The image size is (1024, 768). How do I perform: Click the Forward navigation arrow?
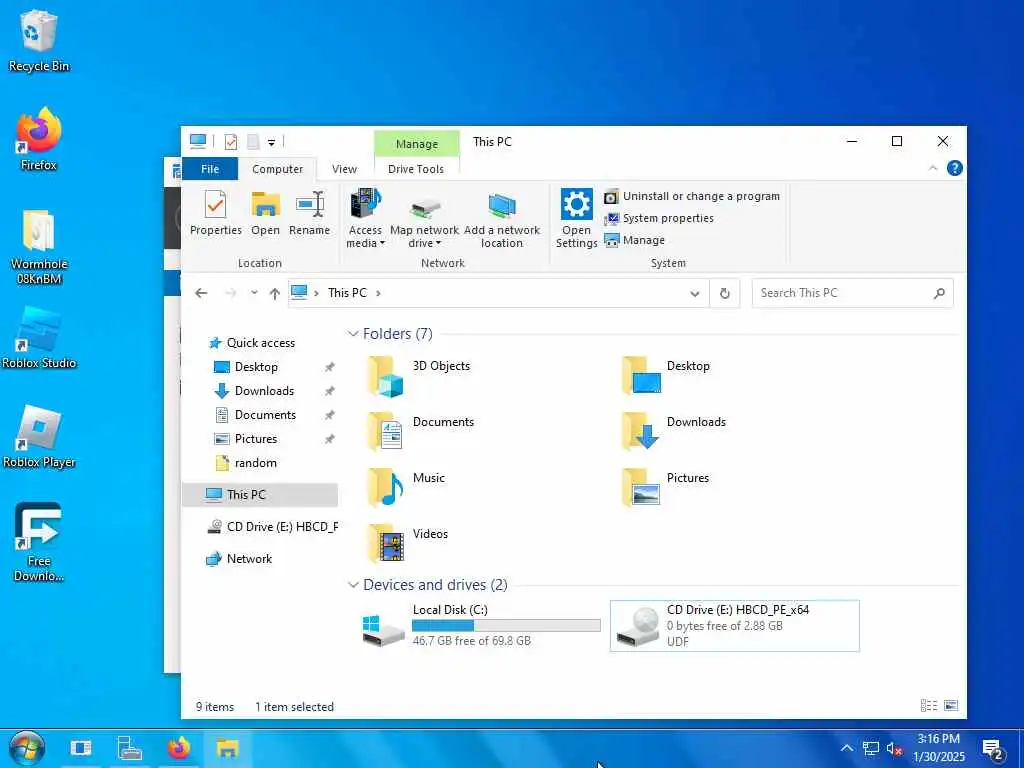(x=230, y=293)
